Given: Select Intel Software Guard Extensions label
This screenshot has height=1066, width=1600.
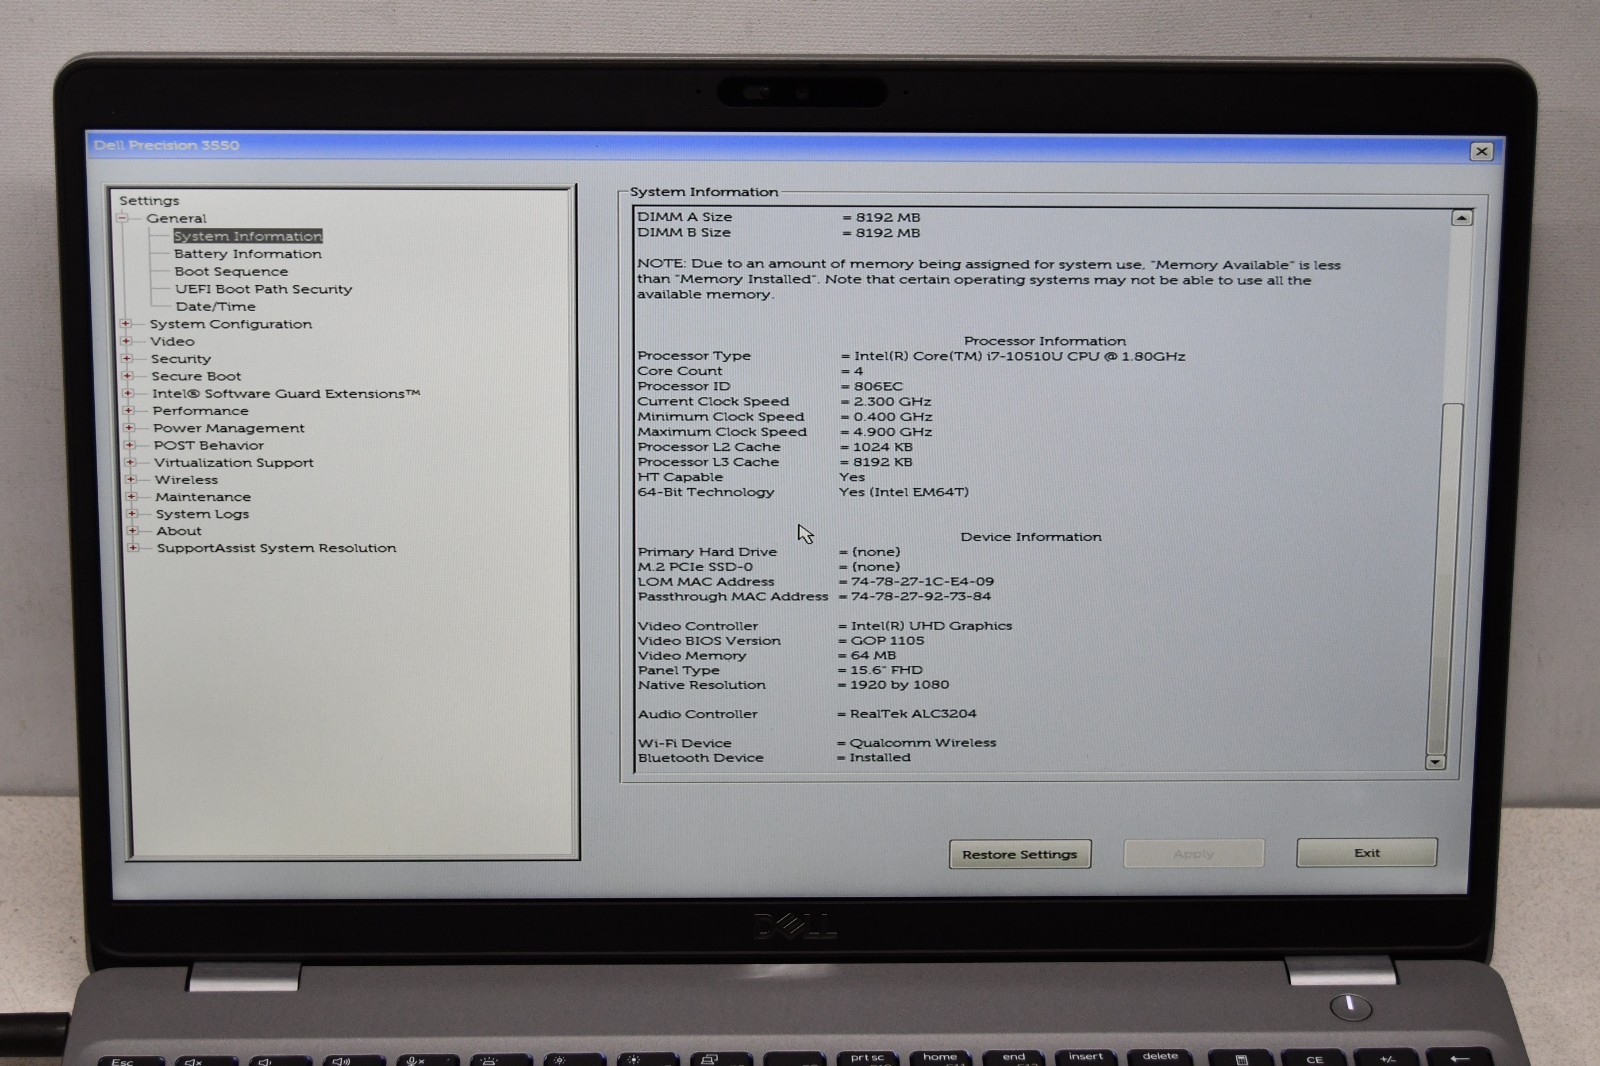Looking at the screenshot, I should point(286,393).
